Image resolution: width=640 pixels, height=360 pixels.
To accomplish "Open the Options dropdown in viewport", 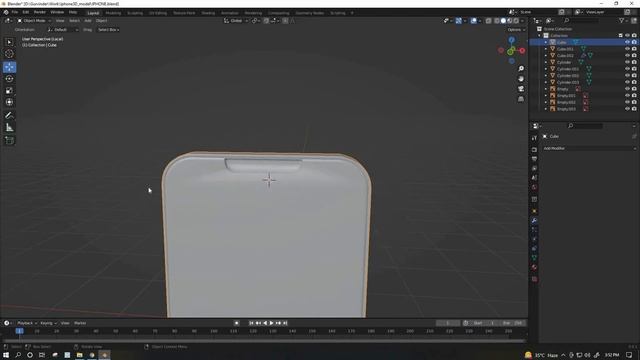I will tap(516, 30).
